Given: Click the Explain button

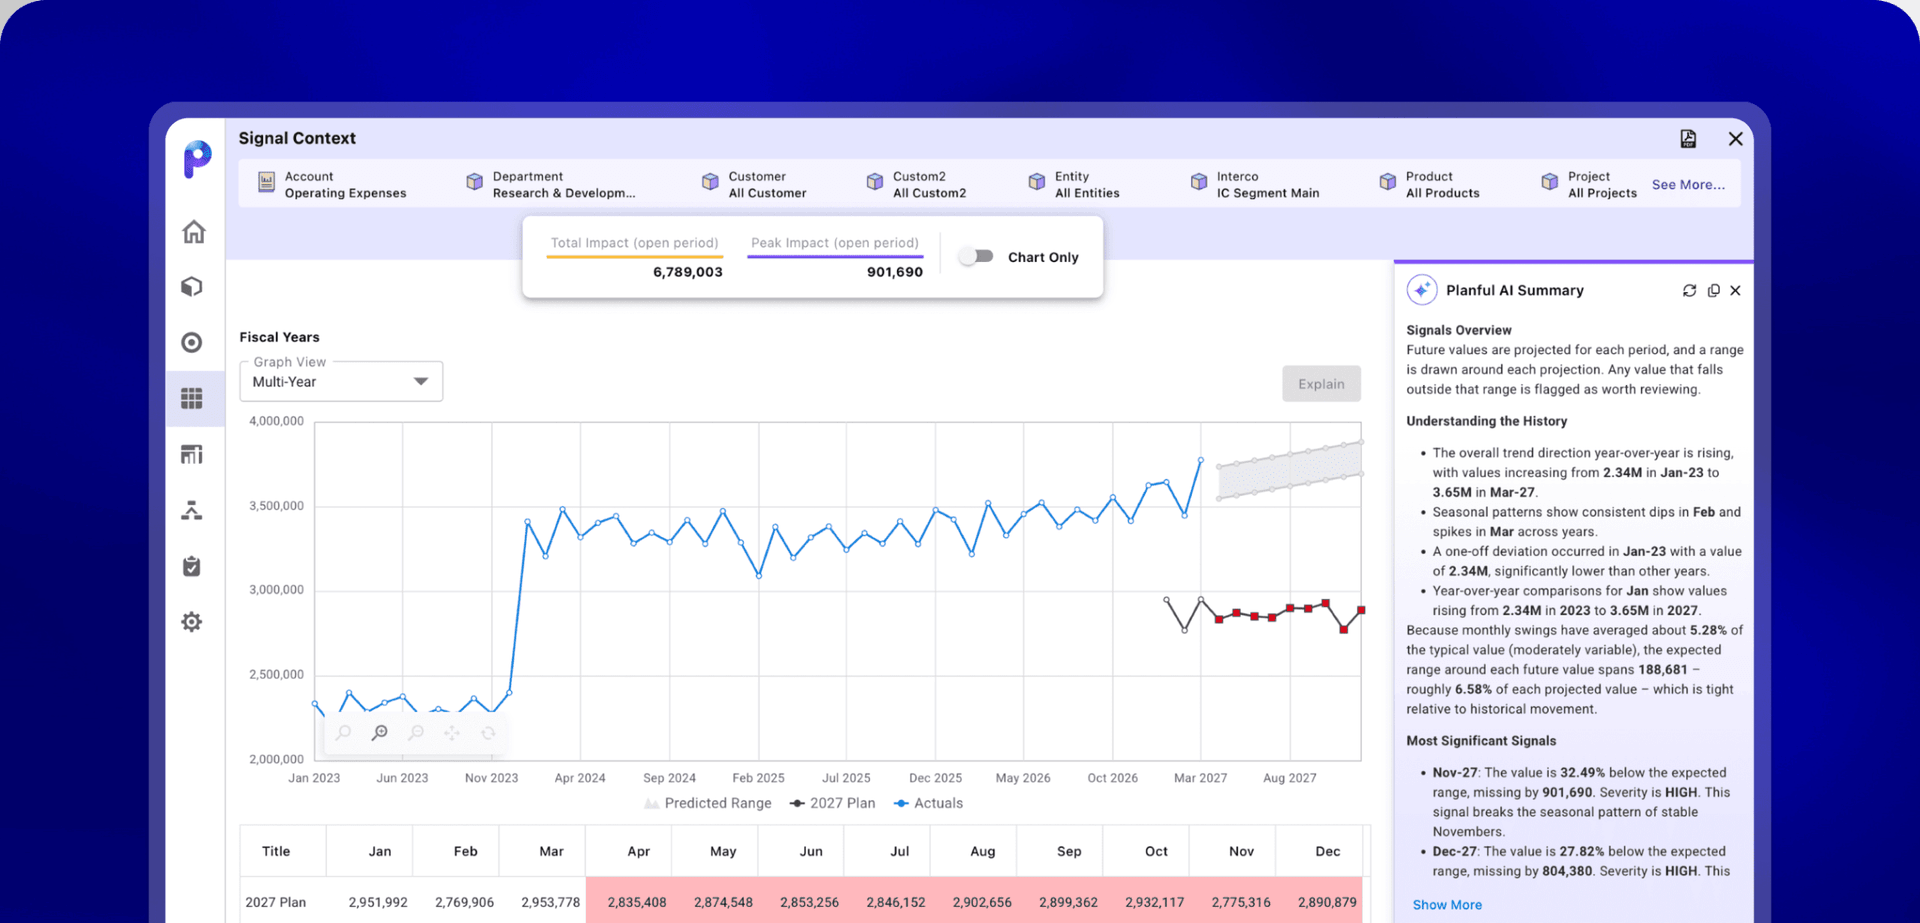Looking at the screenshot, I should 1321,384.
